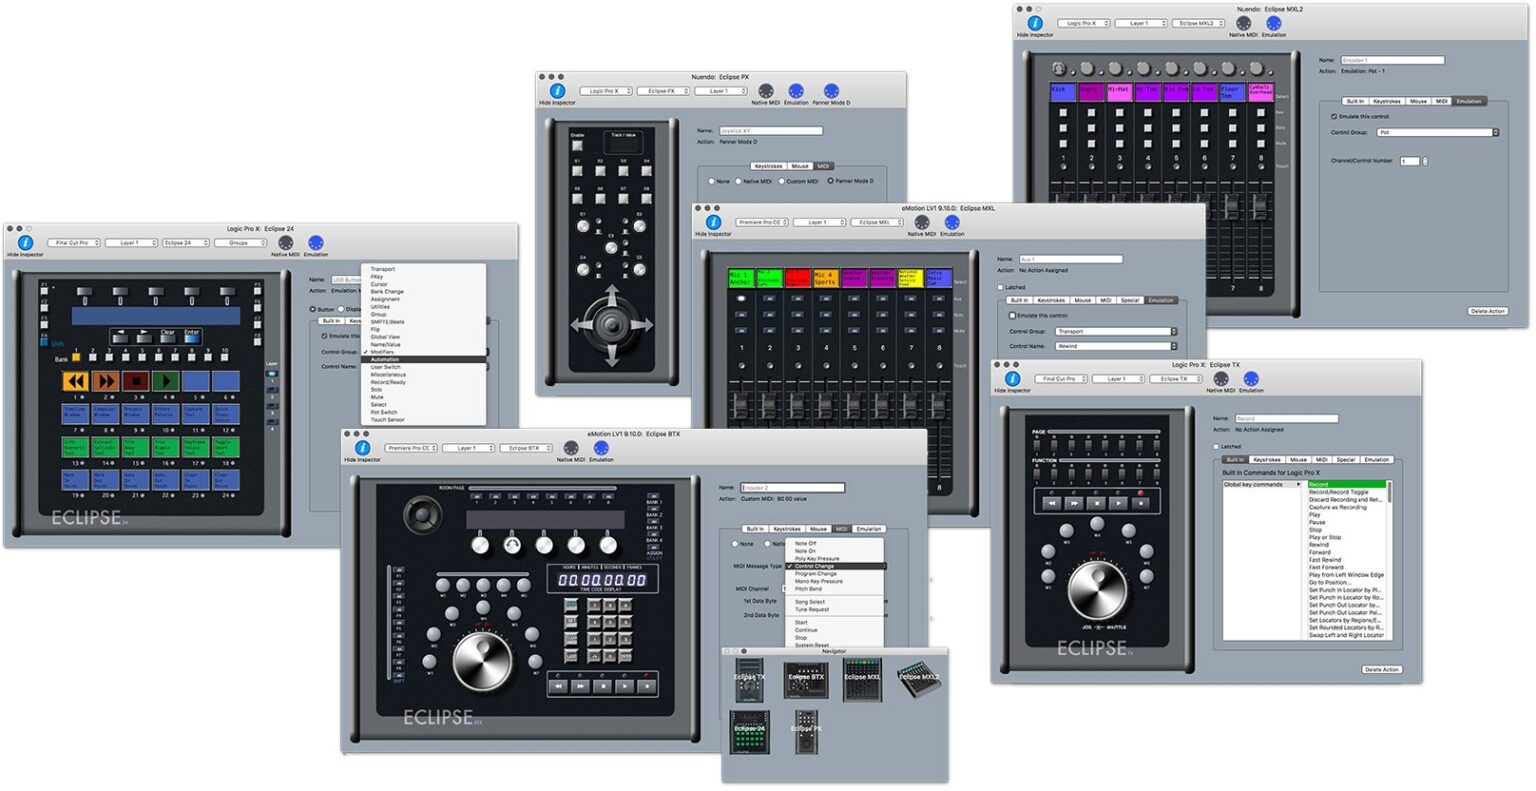Click the Native MIDI icon in the Eclipse 24 window
1536x791 pixels.
coord(288,240)
